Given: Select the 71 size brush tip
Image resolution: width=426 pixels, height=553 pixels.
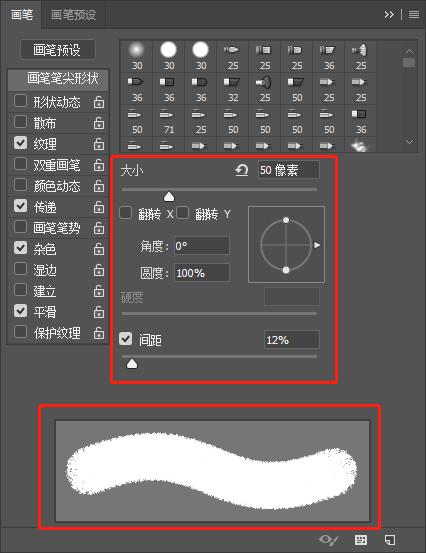Looking at the screenshot, I should [169, 121].
